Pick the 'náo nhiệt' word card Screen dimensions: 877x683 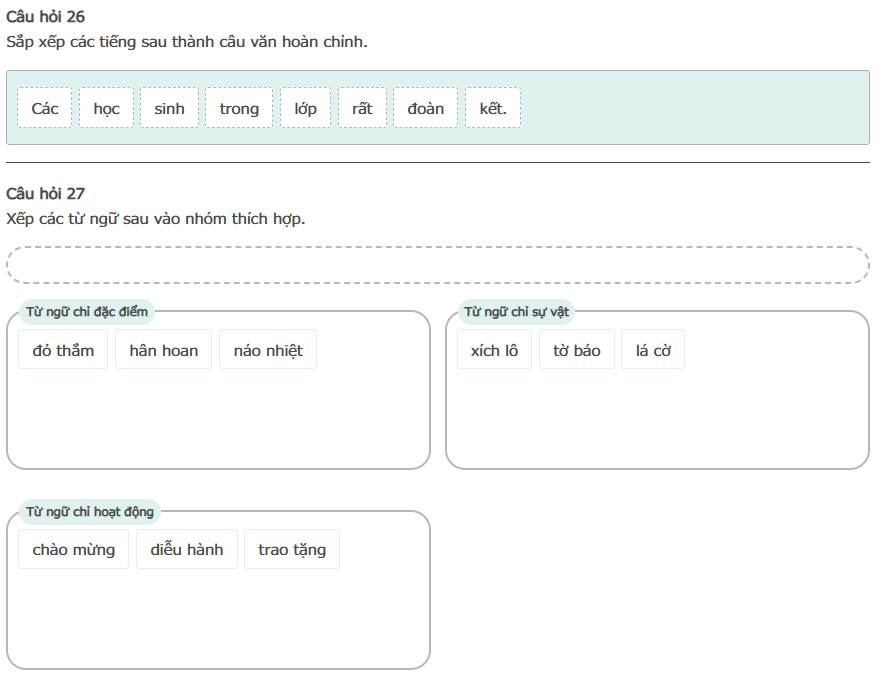268,350
